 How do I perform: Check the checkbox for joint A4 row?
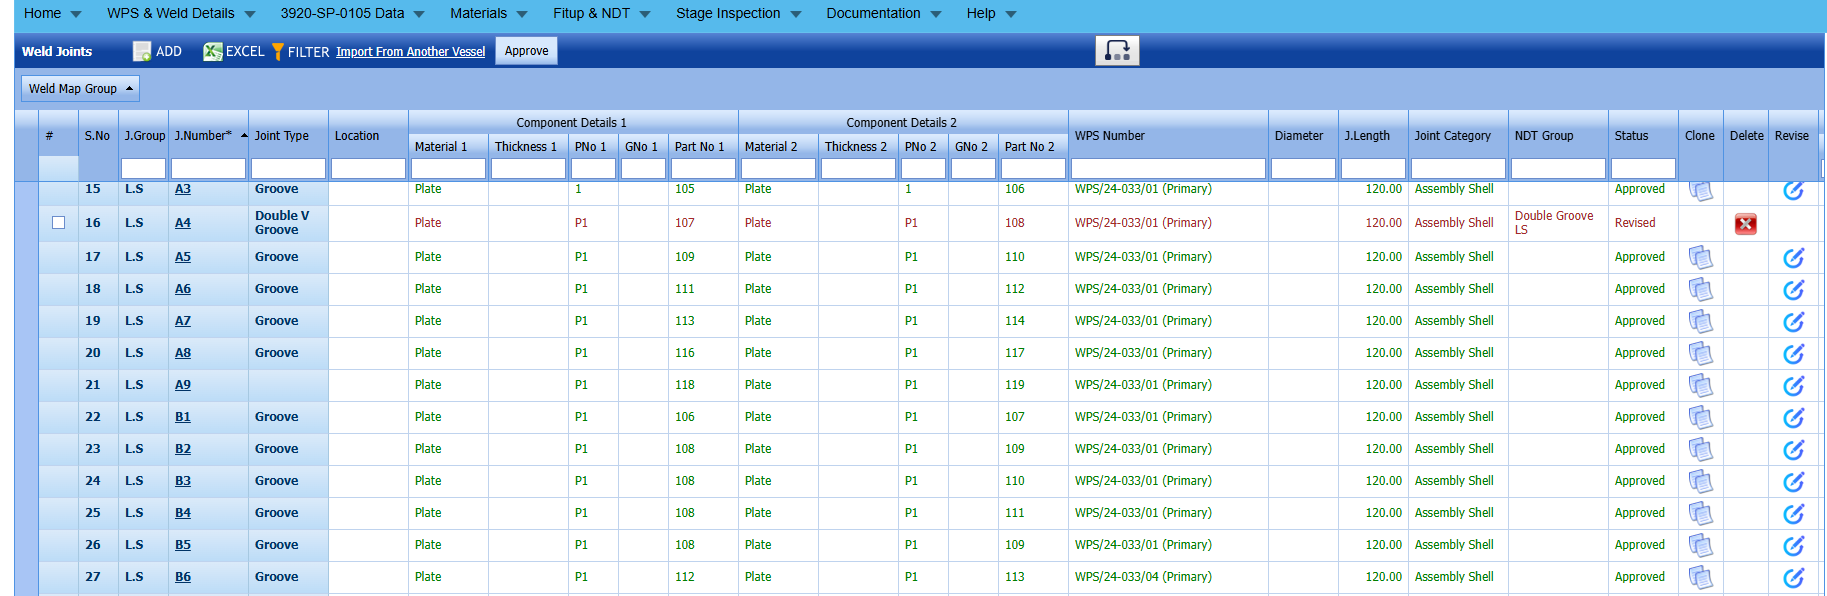[59, 223]
